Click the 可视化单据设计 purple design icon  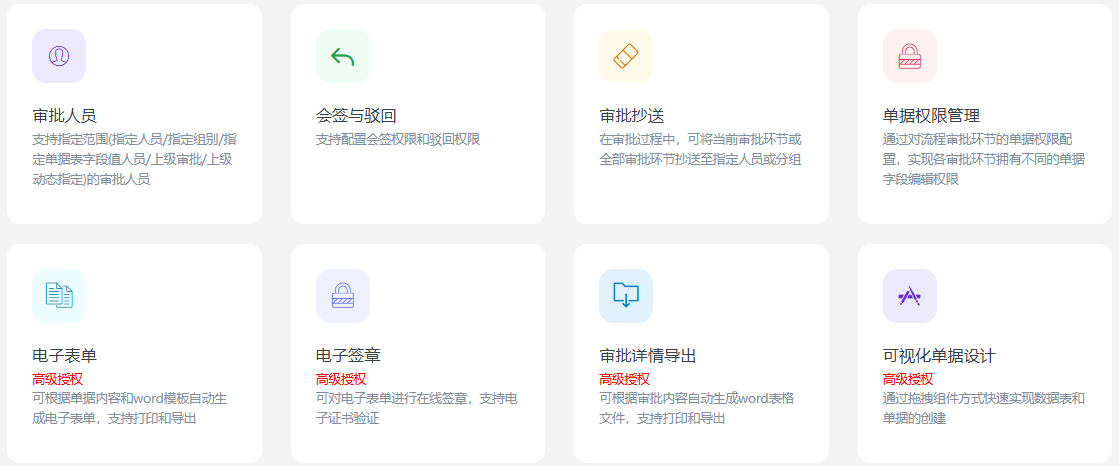910,296
